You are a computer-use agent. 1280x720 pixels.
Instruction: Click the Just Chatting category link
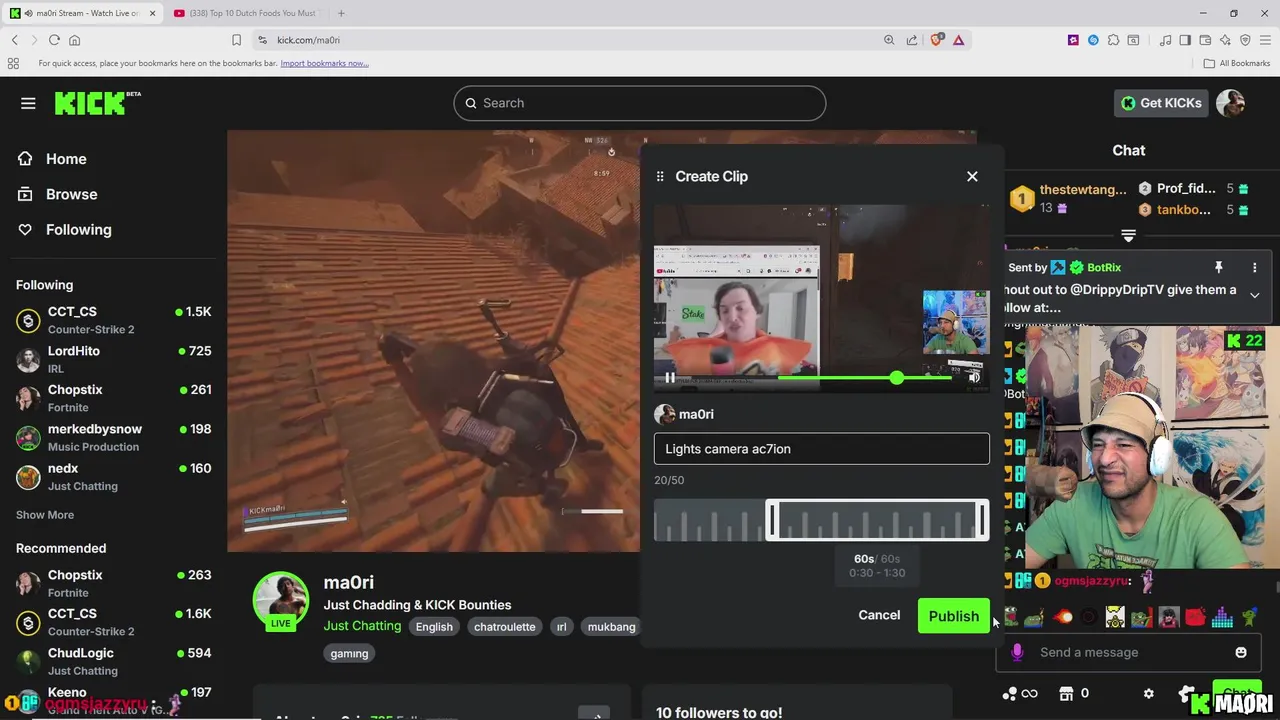362,626
